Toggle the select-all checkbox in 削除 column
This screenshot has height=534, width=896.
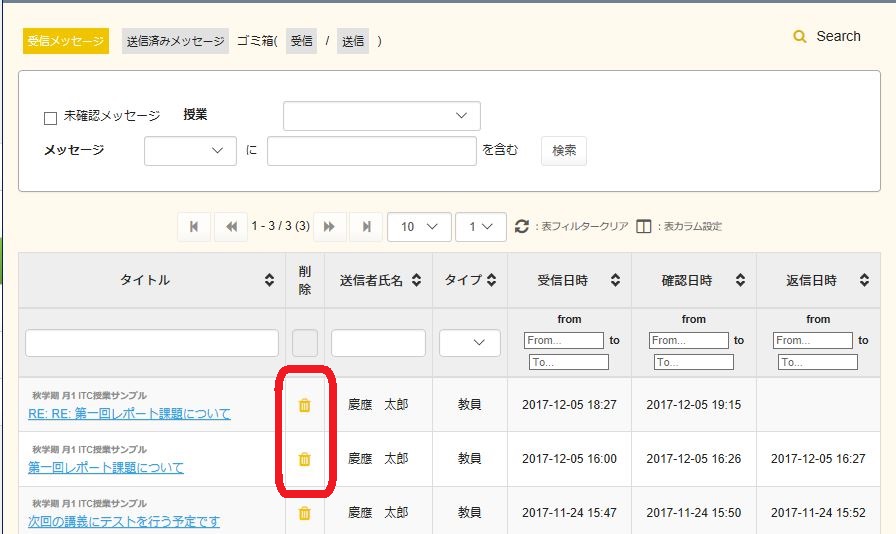[x=305, y=343]
